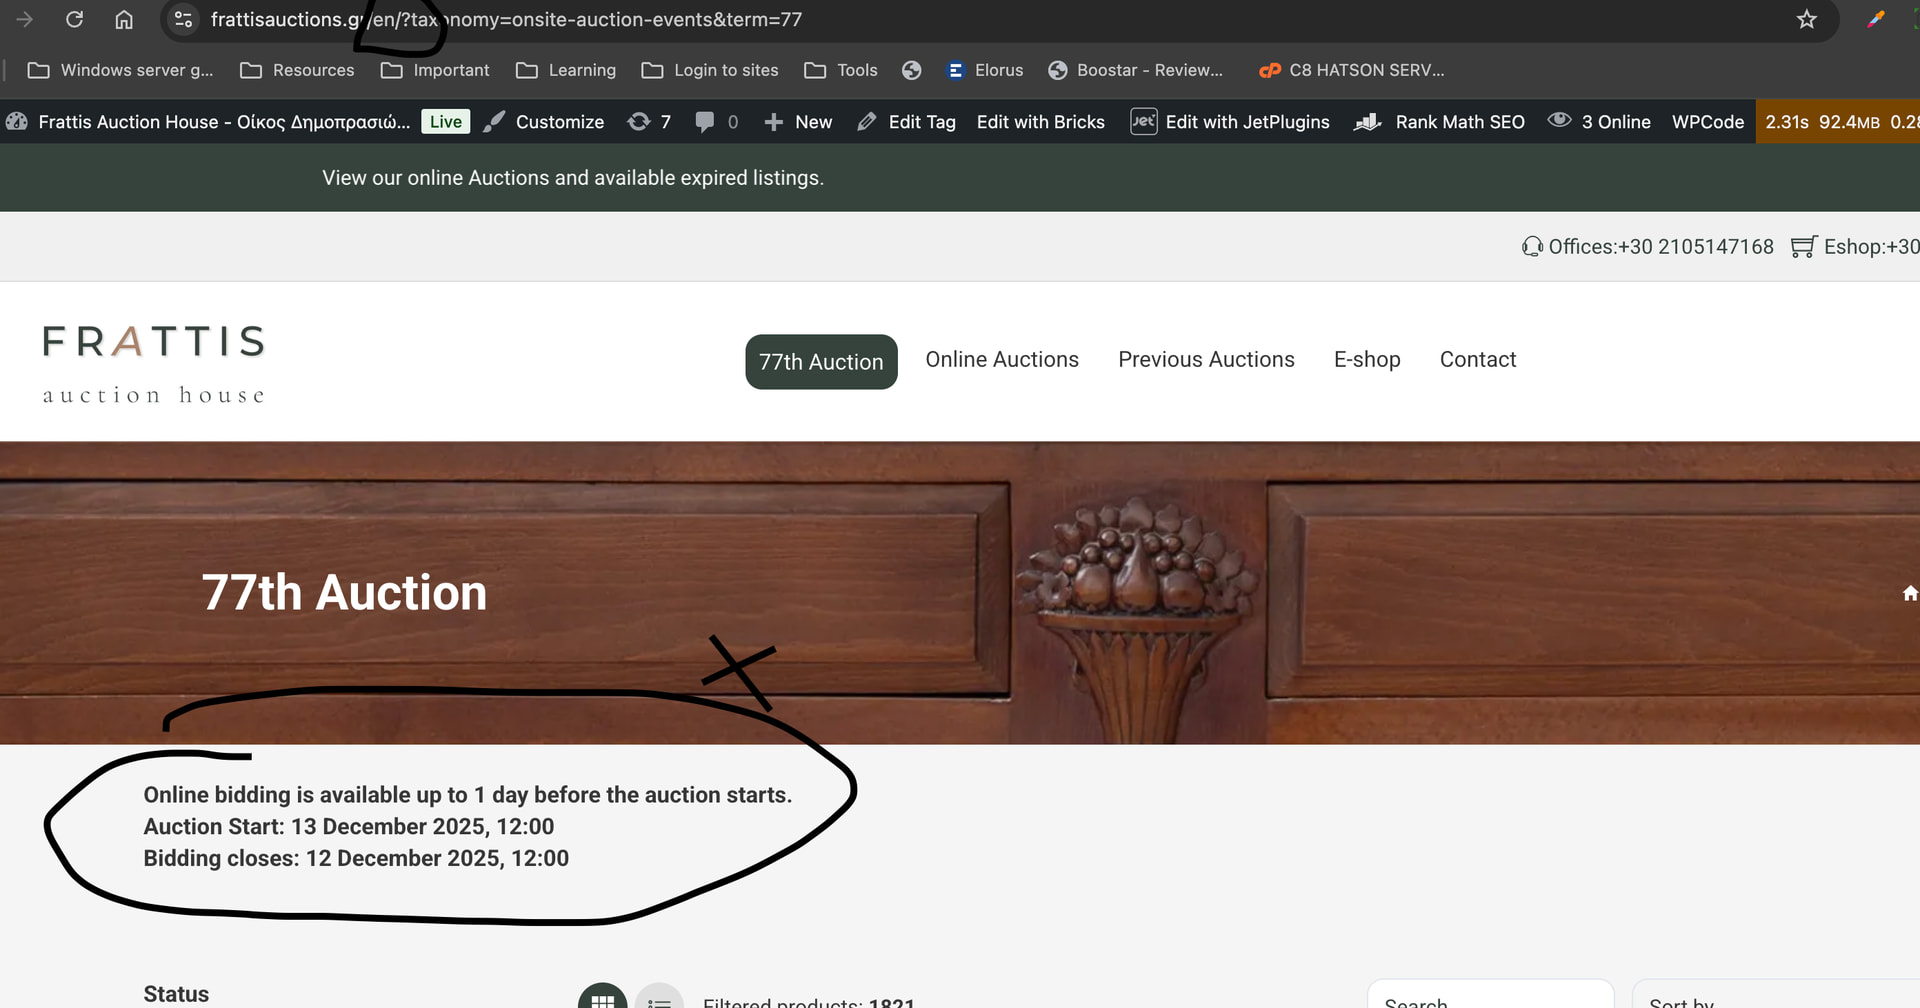Navigate to Previous Auctions page
The image size is (1920, 1008).
click(x=1206, y=360)
